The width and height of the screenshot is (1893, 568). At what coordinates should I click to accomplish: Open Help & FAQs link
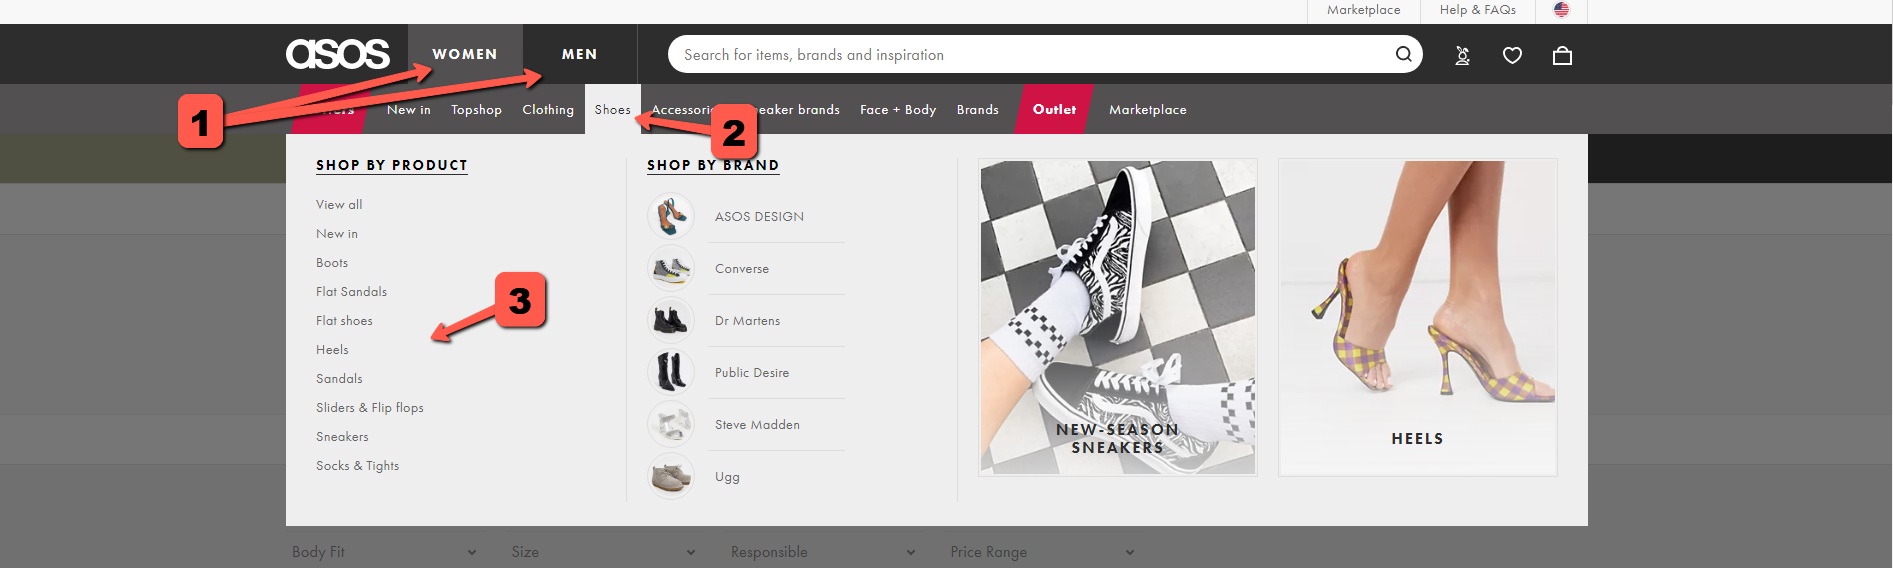(1478, 10)
